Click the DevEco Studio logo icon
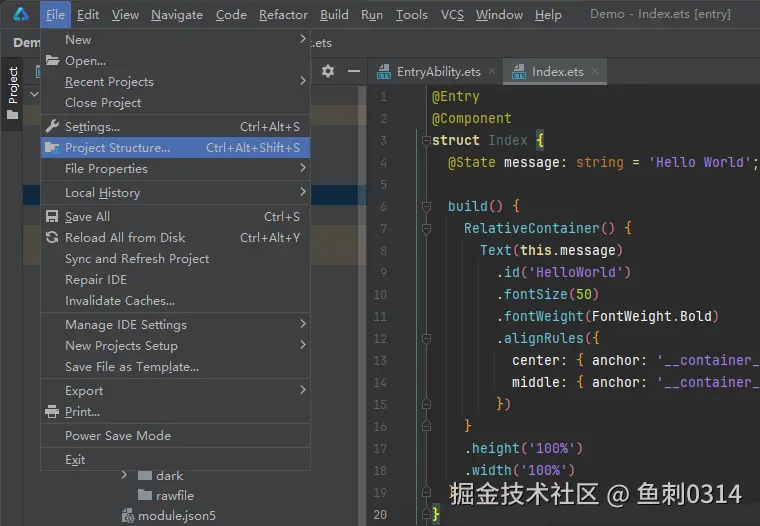The height and width of the screenshot is (526, 760). click(21, 14)
